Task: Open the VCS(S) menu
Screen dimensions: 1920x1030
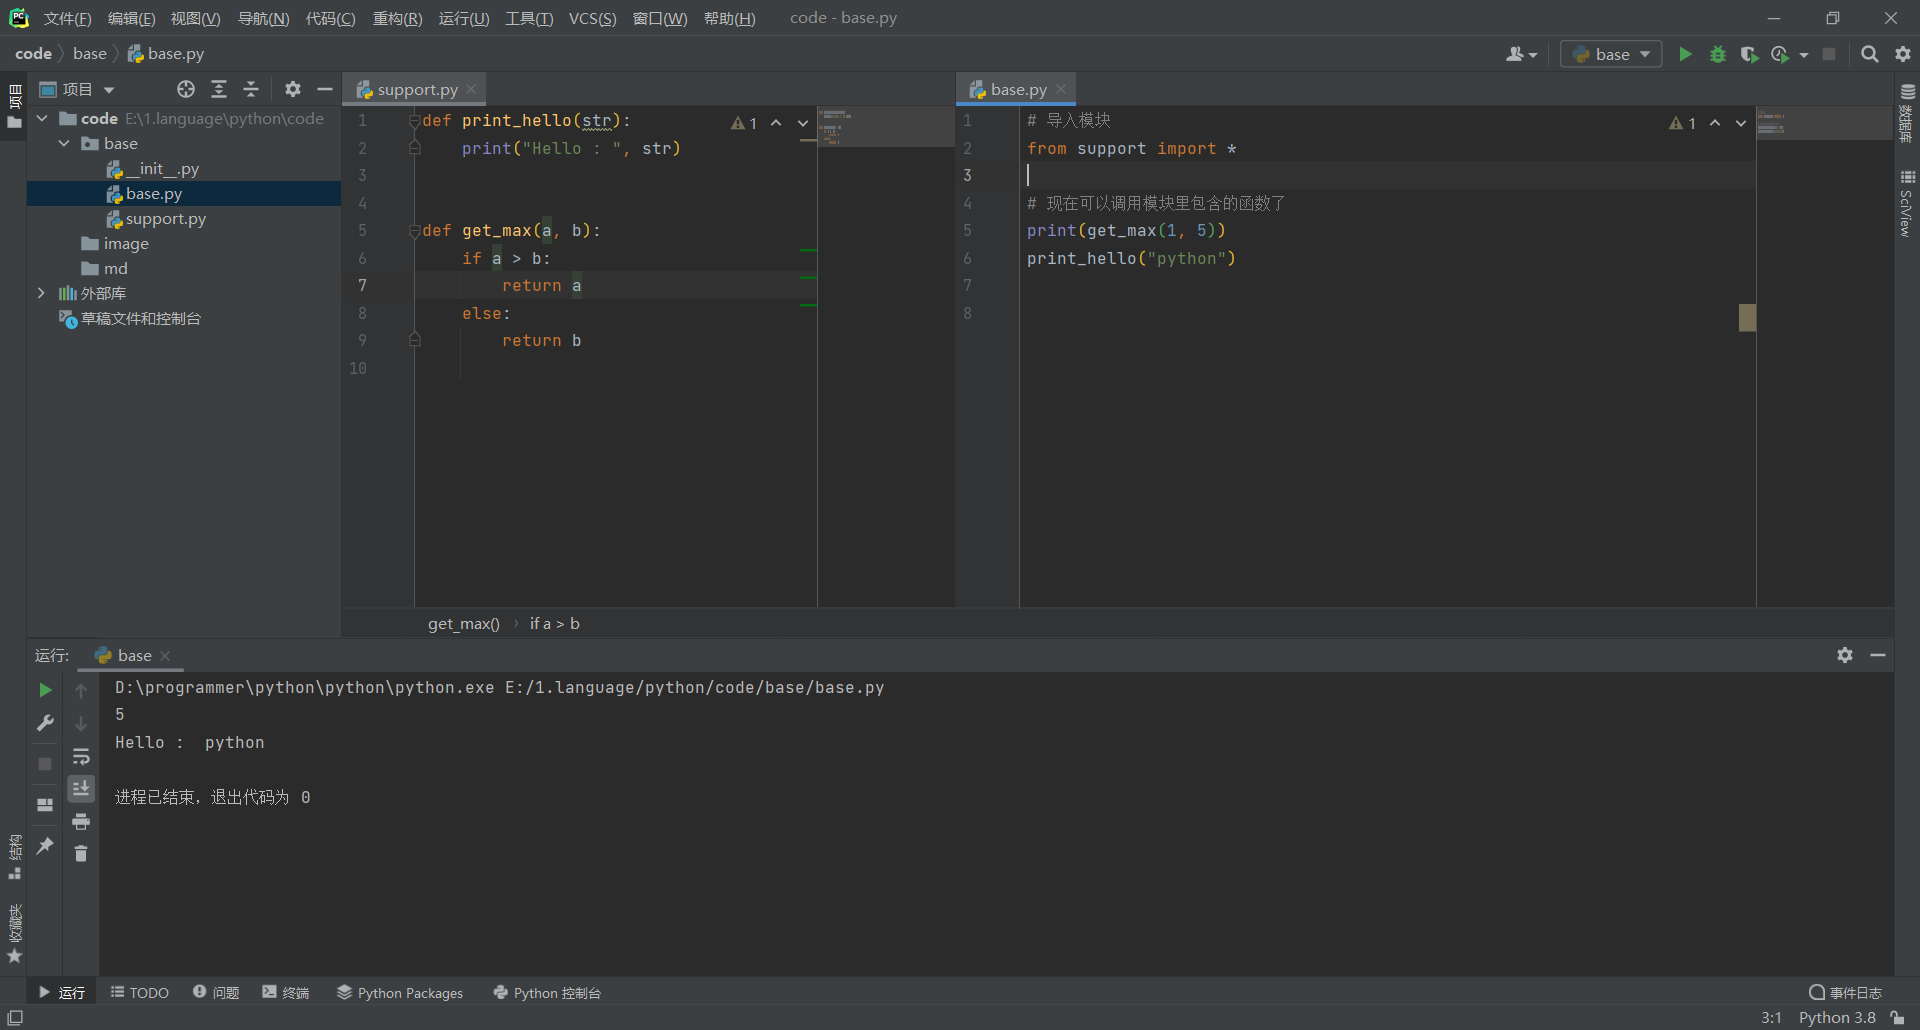Action: tap(592, 18)
